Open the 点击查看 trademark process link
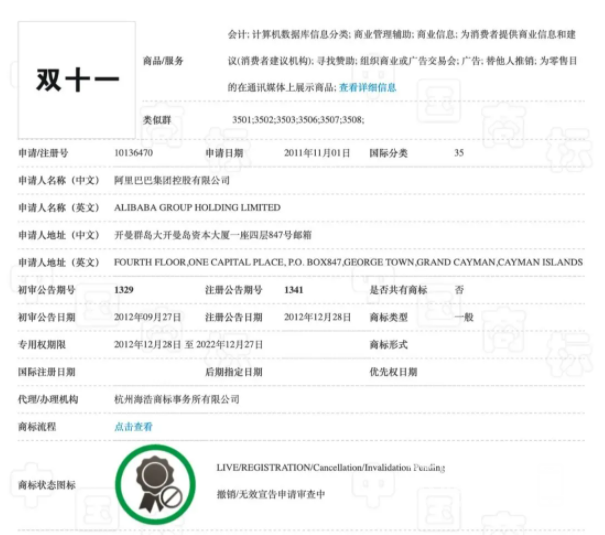605x535 pixels. pyautogui.click(x=134, y=427)
